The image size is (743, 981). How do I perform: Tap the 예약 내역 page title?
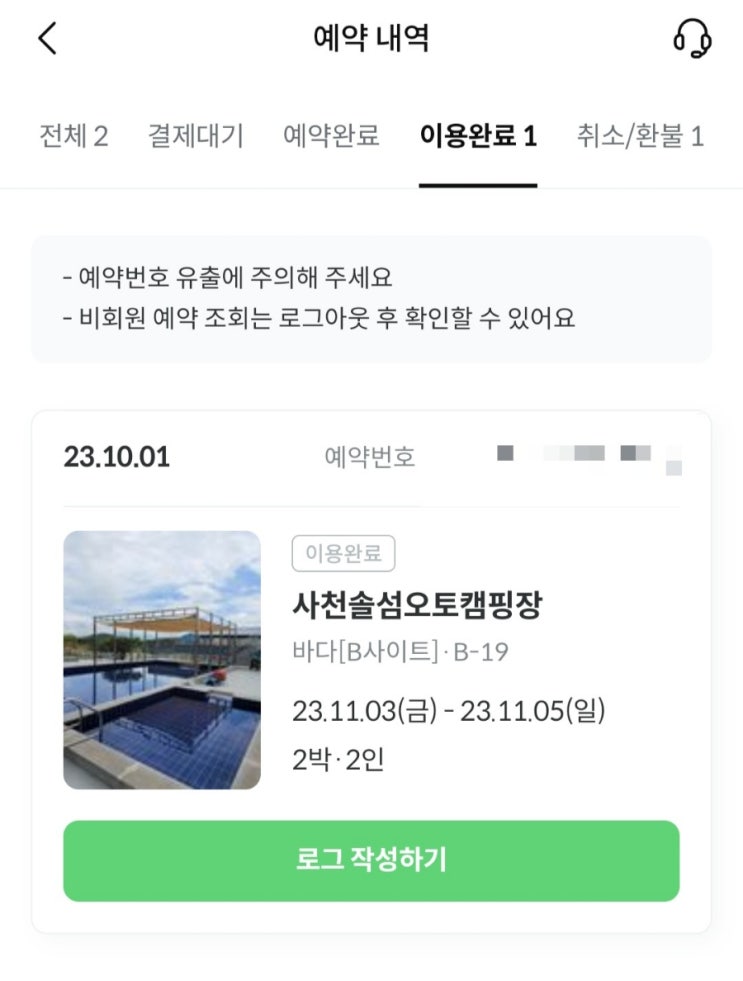point(371,39)
